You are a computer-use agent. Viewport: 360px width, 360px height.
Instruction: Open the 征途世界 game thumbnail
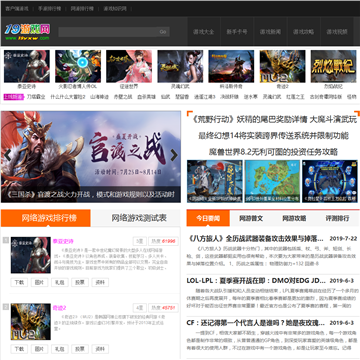coord(129,66)
